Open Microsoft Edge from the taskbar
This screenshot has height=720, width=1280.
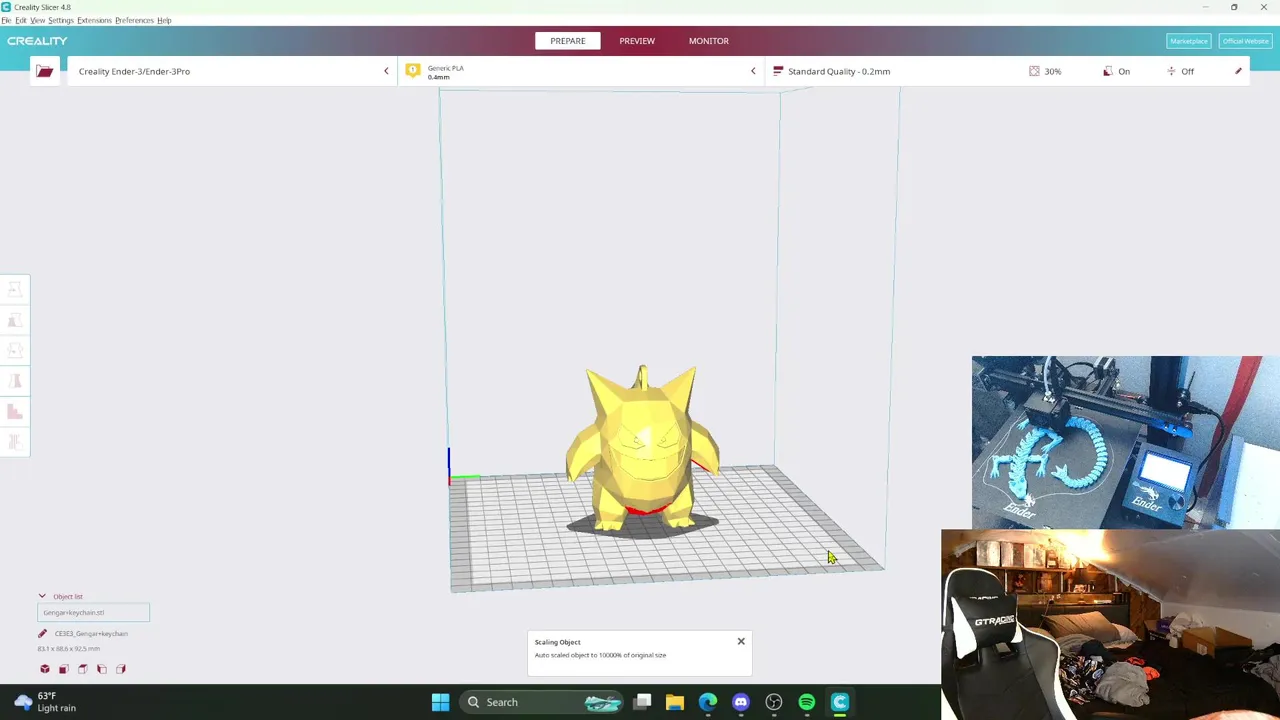point(708,702)
